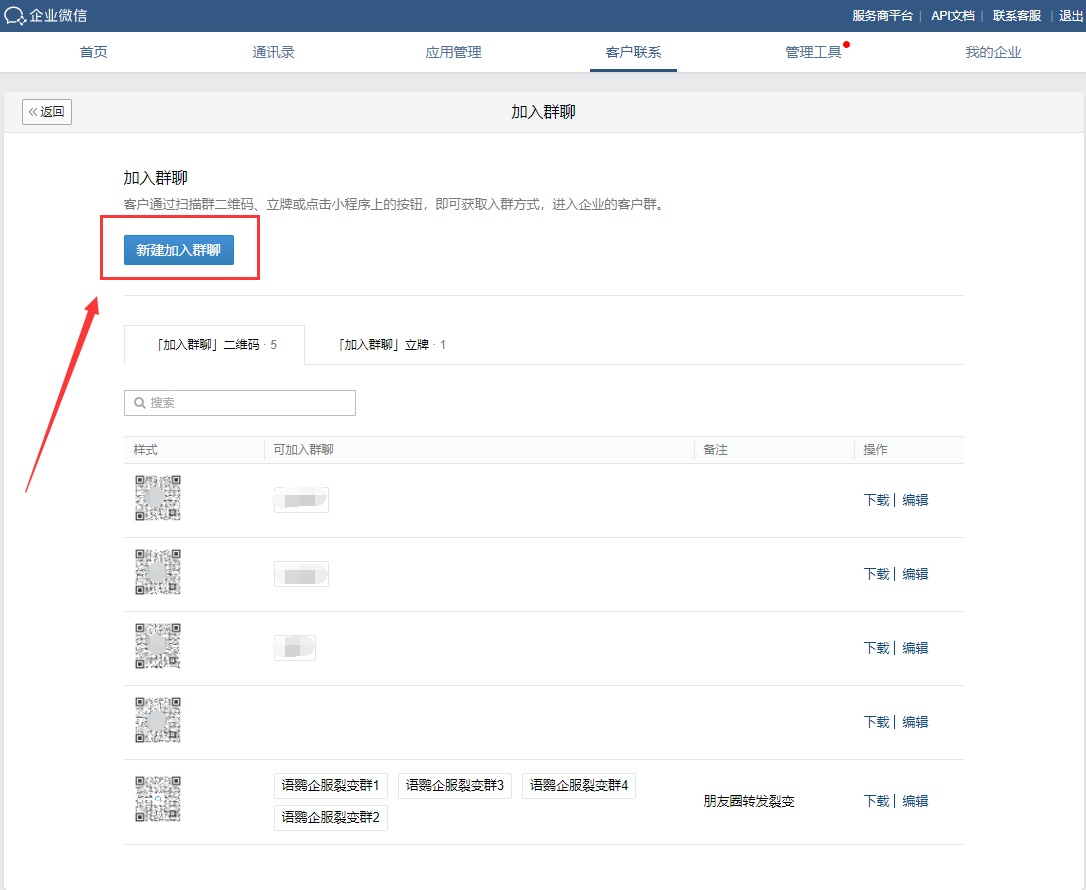Go to the 通讯录 navigation menu
Viewport: 1086px width, 890px height.
273,52
